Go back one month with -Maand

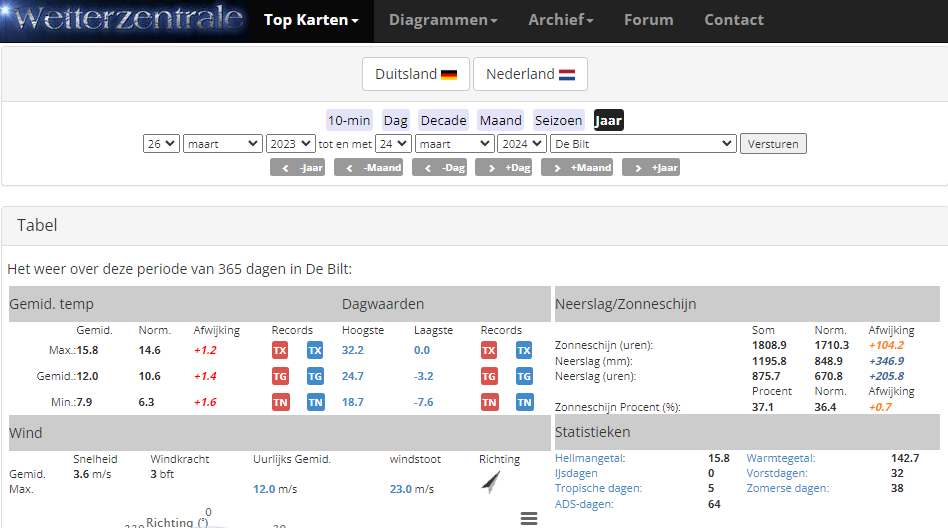369,168
